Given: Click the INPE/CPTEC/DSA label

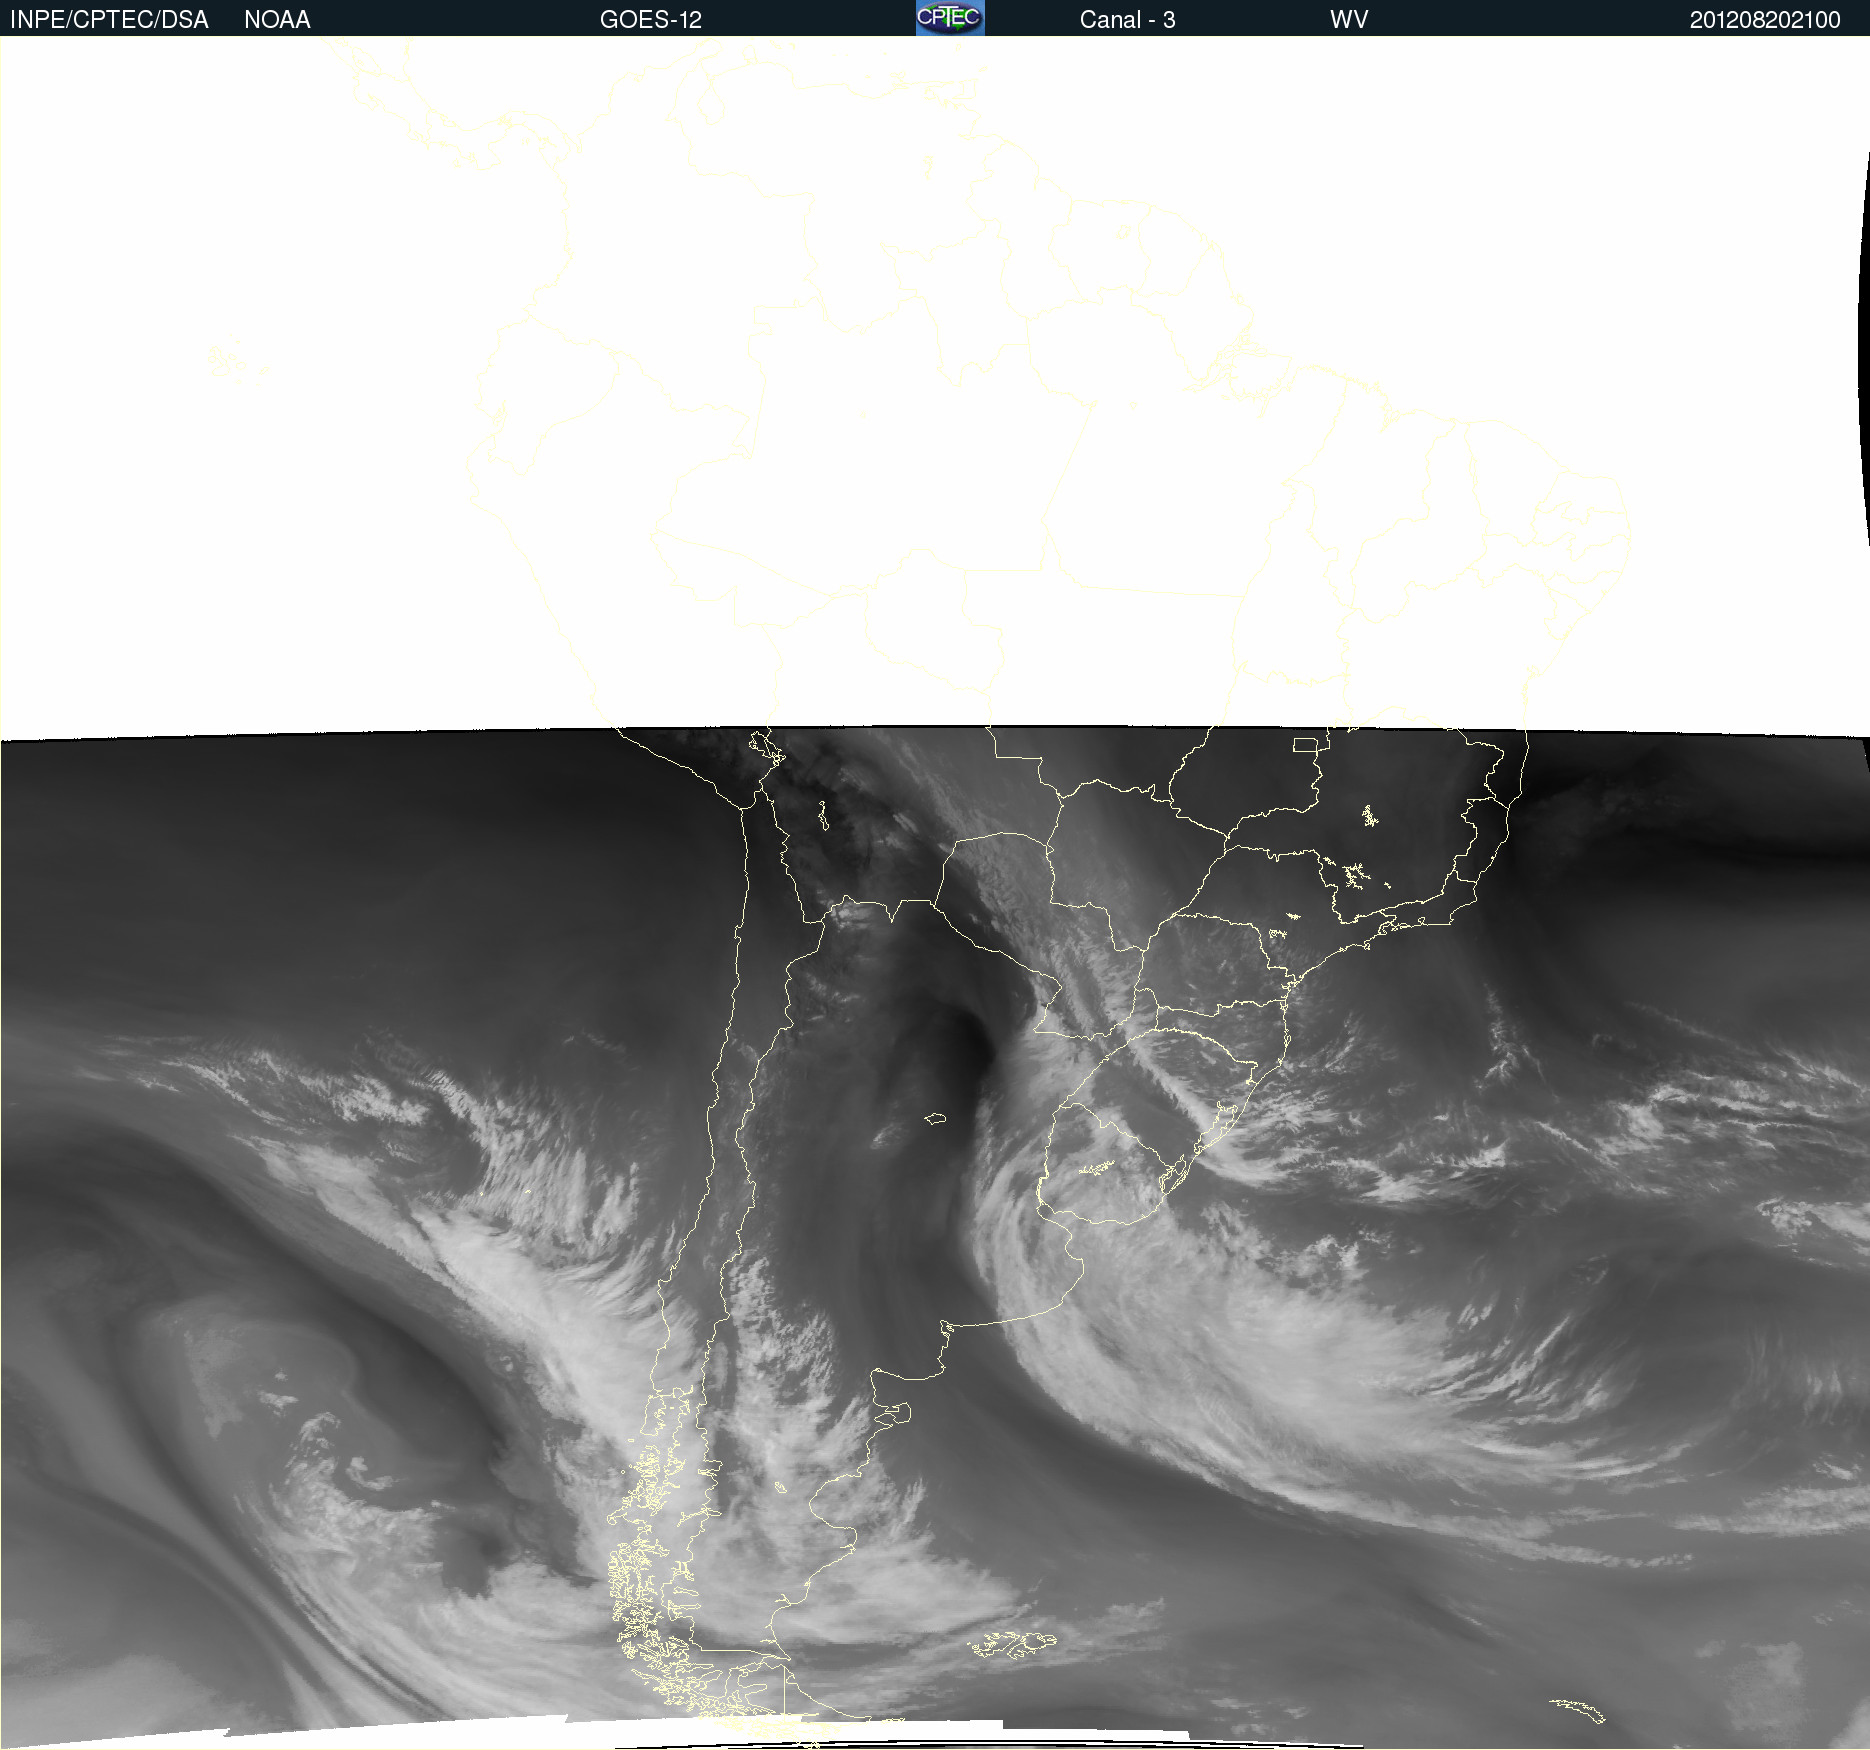Looking at the screenshot, I should tap(109, 20).
